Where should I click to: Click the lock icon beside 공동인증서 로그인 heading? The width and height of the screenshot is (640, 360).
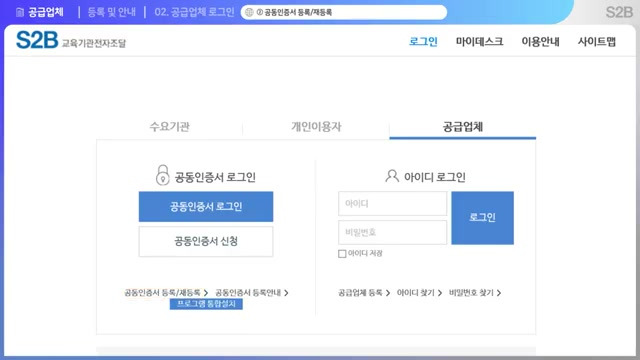(162, 175)
